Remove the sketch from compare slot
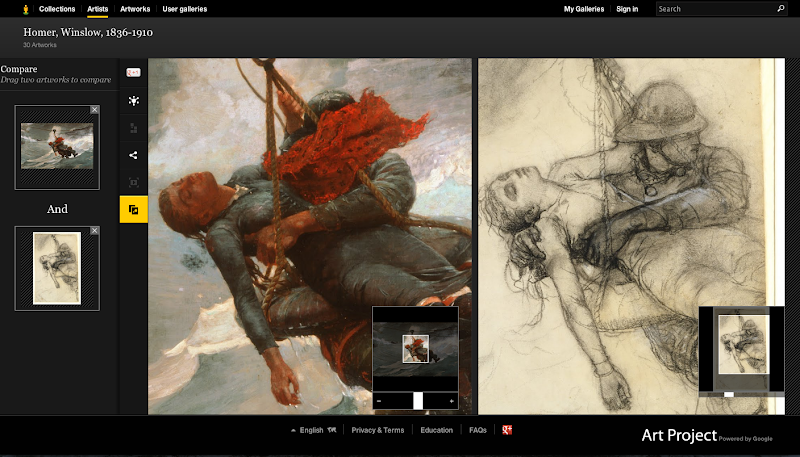This screenshot has height=457, width=800. 94,231
